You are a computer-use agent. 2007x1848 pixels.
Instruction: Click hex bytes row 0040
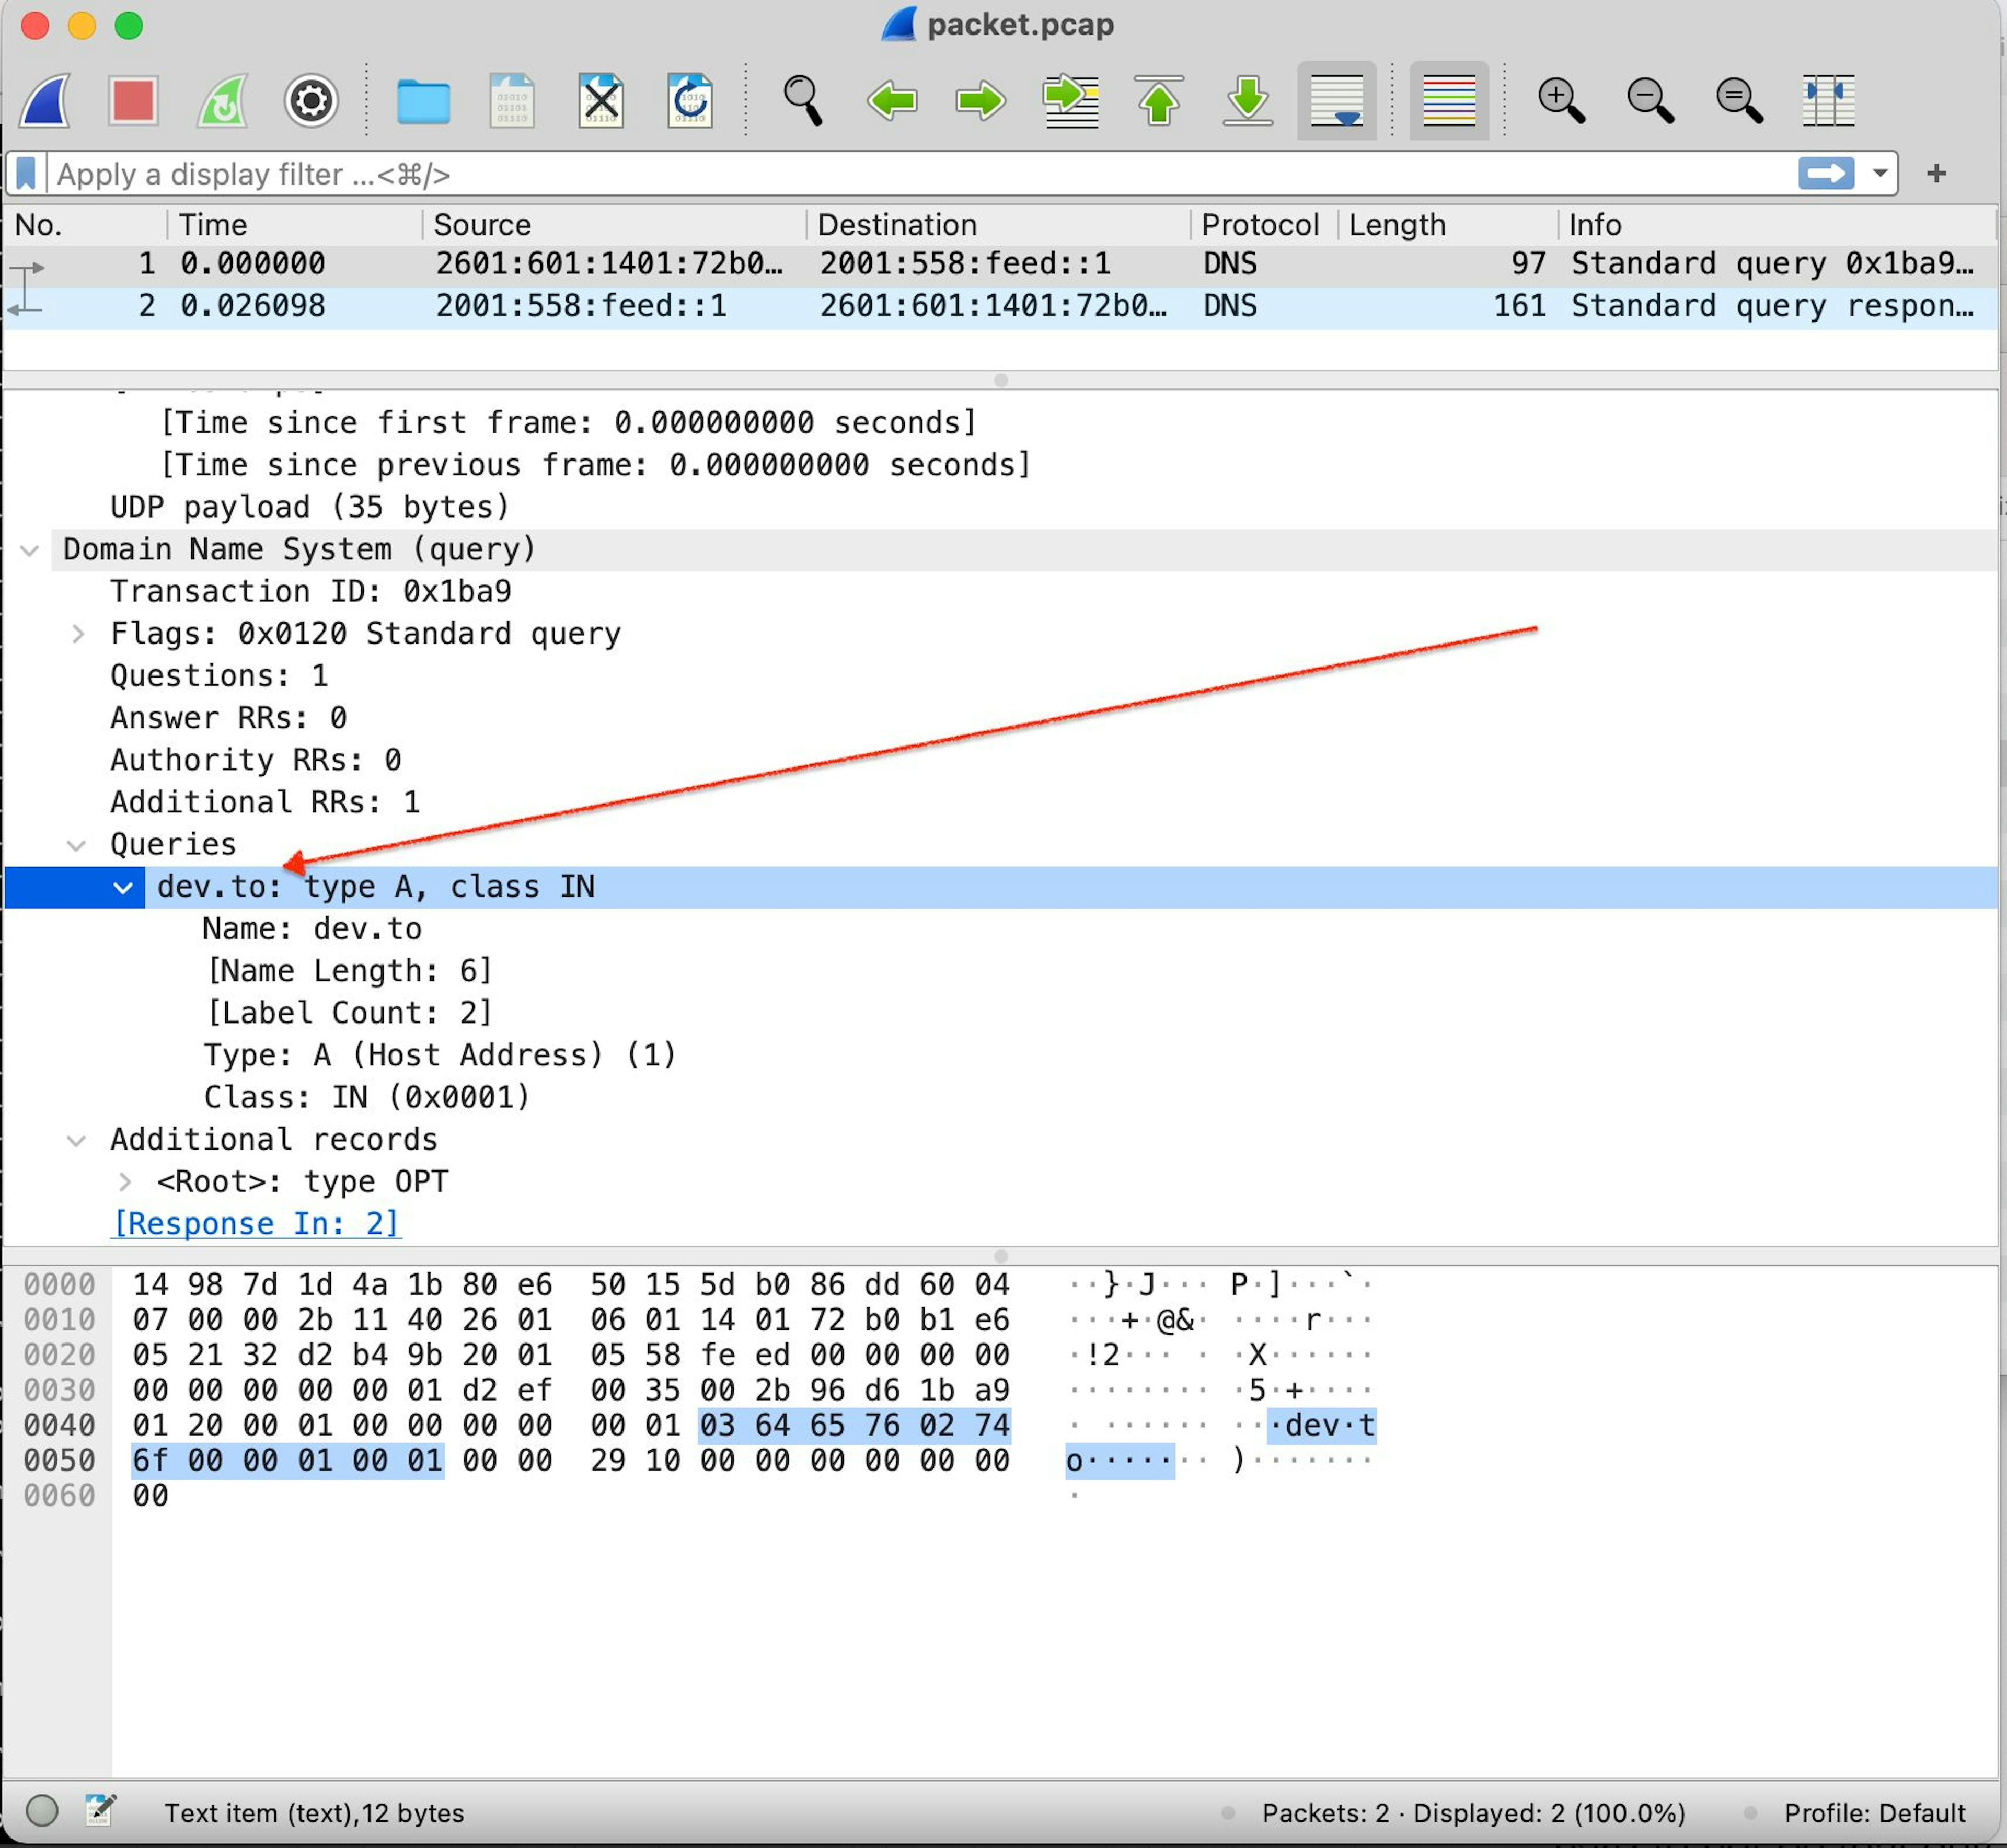[x=571, y=1425]
